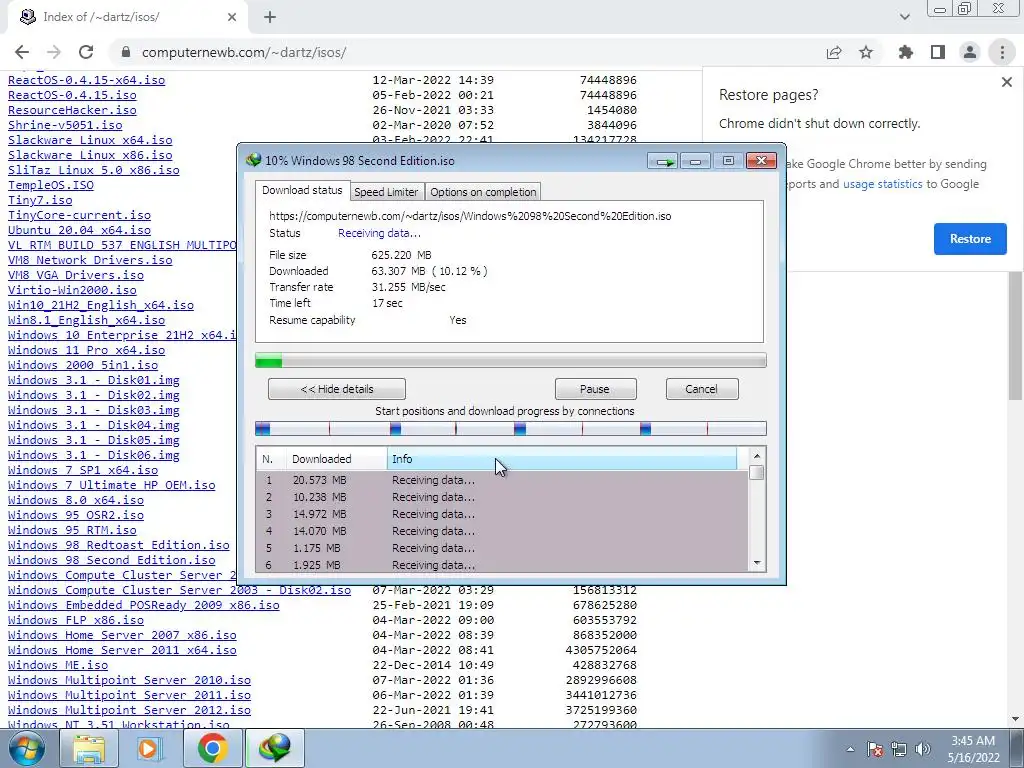
Task: Open Windows 98 Second Edition.iso link
Action: 112,560
